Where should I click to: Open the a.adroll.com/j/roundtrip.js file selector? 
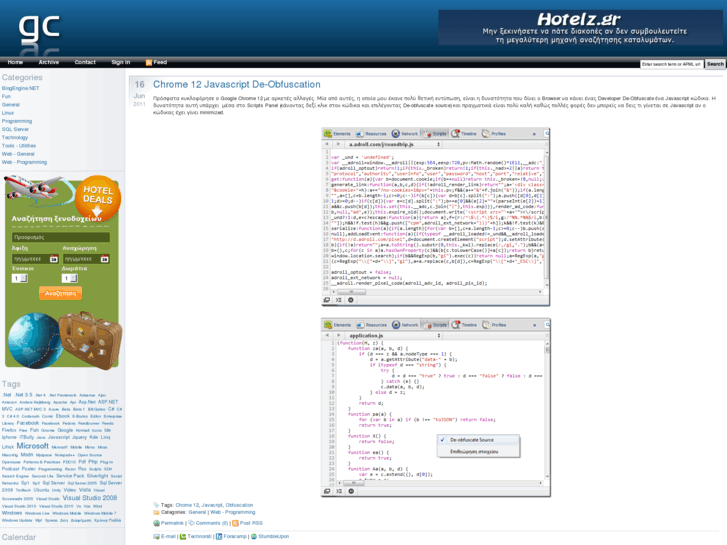tap(394, 144)
